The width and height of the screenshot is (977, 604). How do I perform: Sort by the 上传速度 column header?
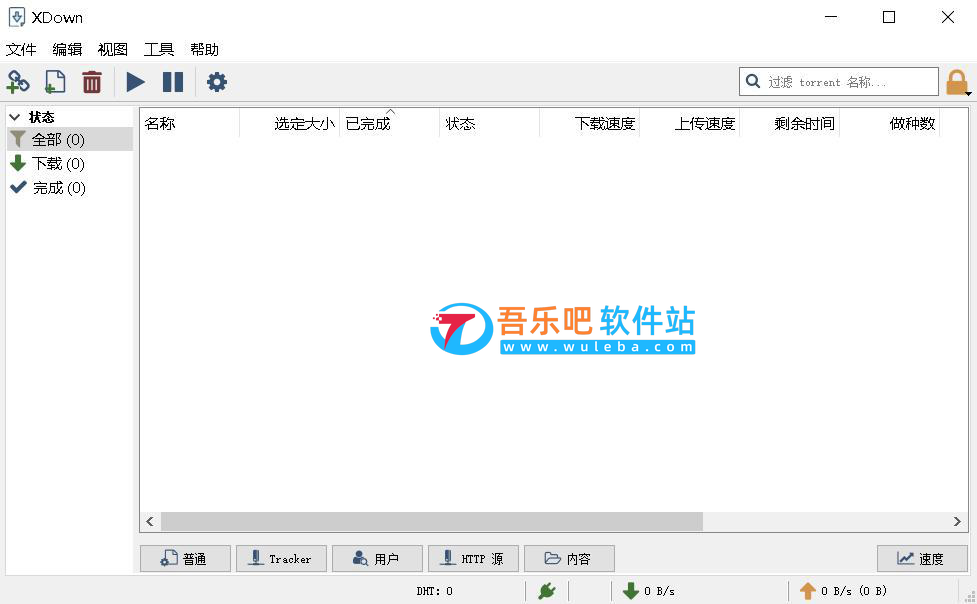coord(689,123)
